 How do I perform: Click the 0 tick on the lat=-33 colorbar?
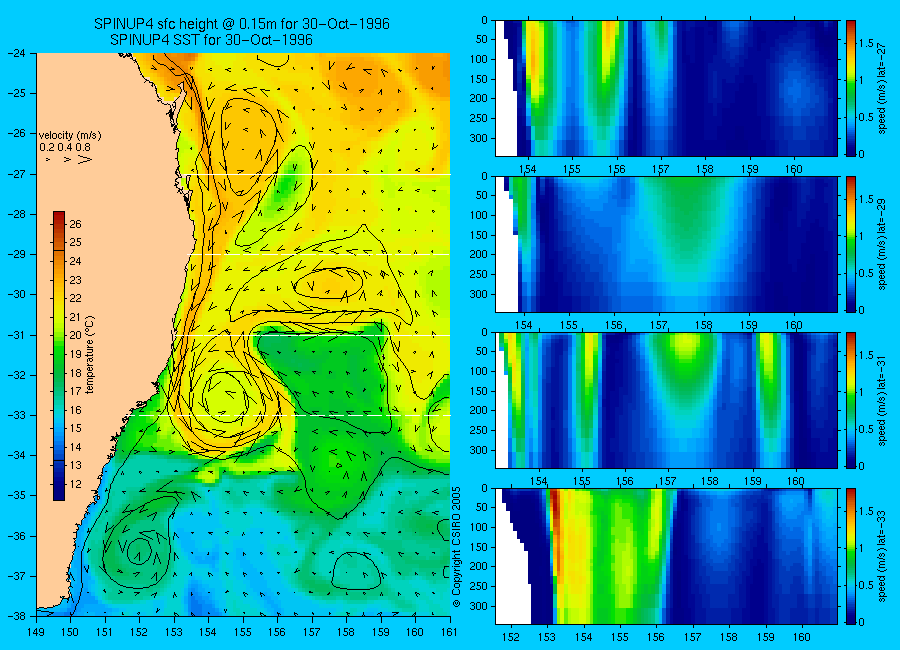tap(861, 622)
